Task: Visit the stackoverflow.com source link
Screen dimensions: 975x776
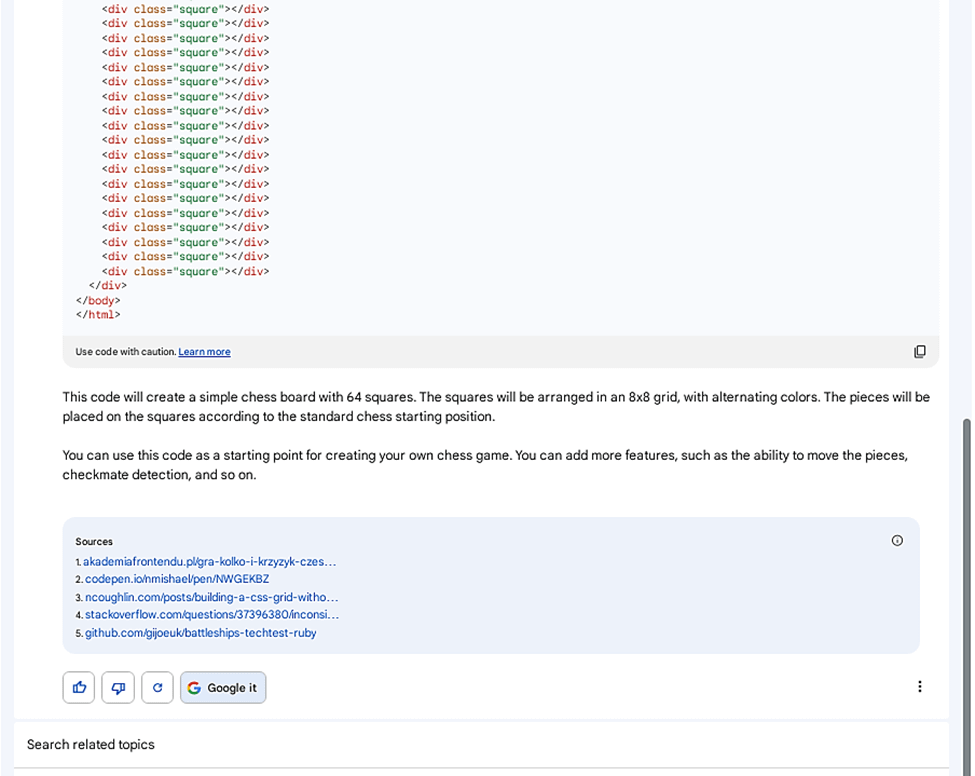Action: click(x=211, y=615)
